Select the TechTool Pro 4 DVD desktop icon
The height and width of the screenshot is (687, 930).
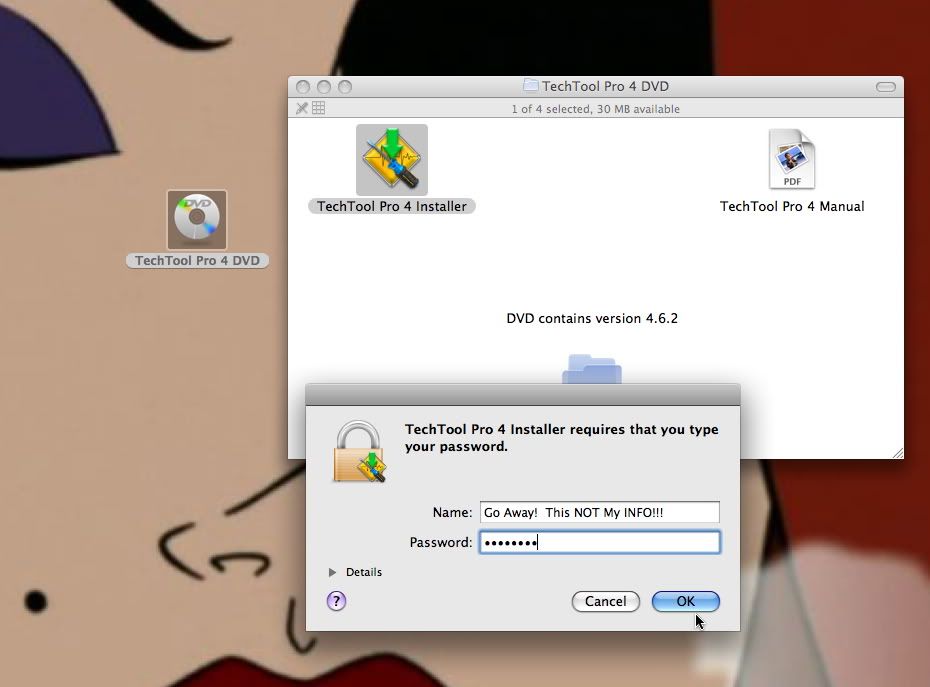[x=196, y=220]
